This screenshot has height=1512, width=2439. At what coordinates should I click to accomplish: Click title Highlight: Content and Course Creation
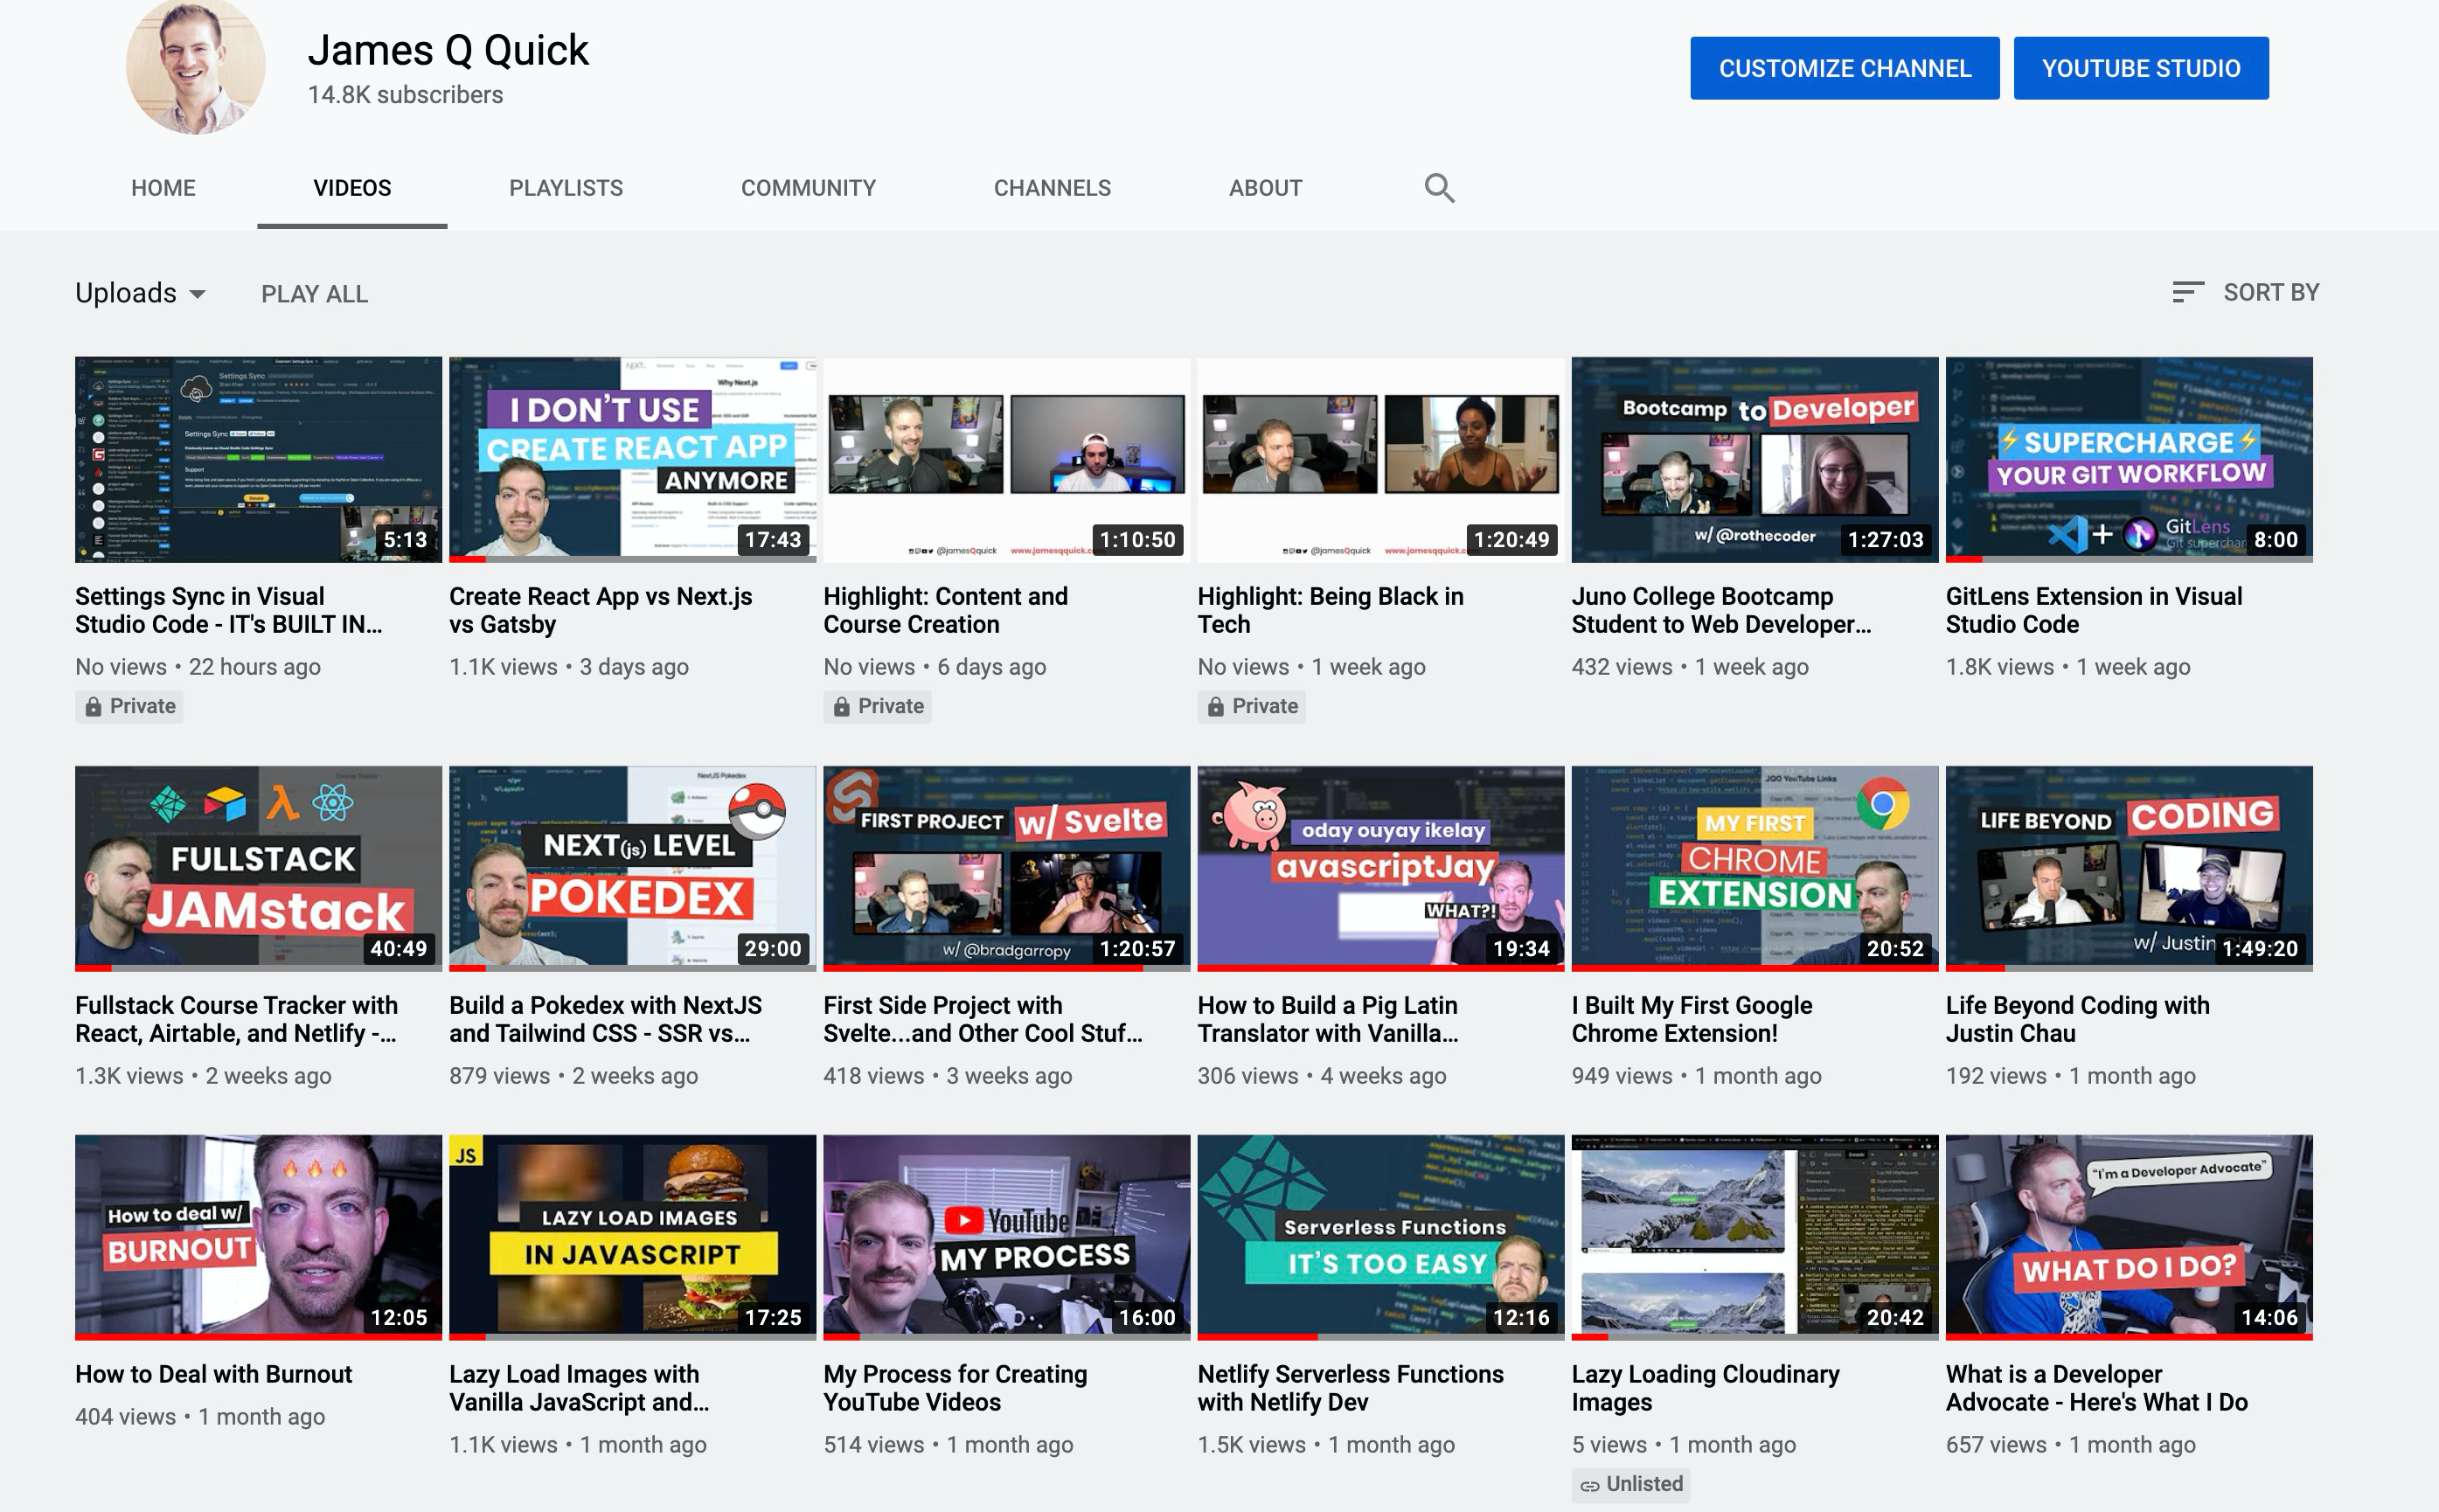pyautogui.click(x=945, y=610)
